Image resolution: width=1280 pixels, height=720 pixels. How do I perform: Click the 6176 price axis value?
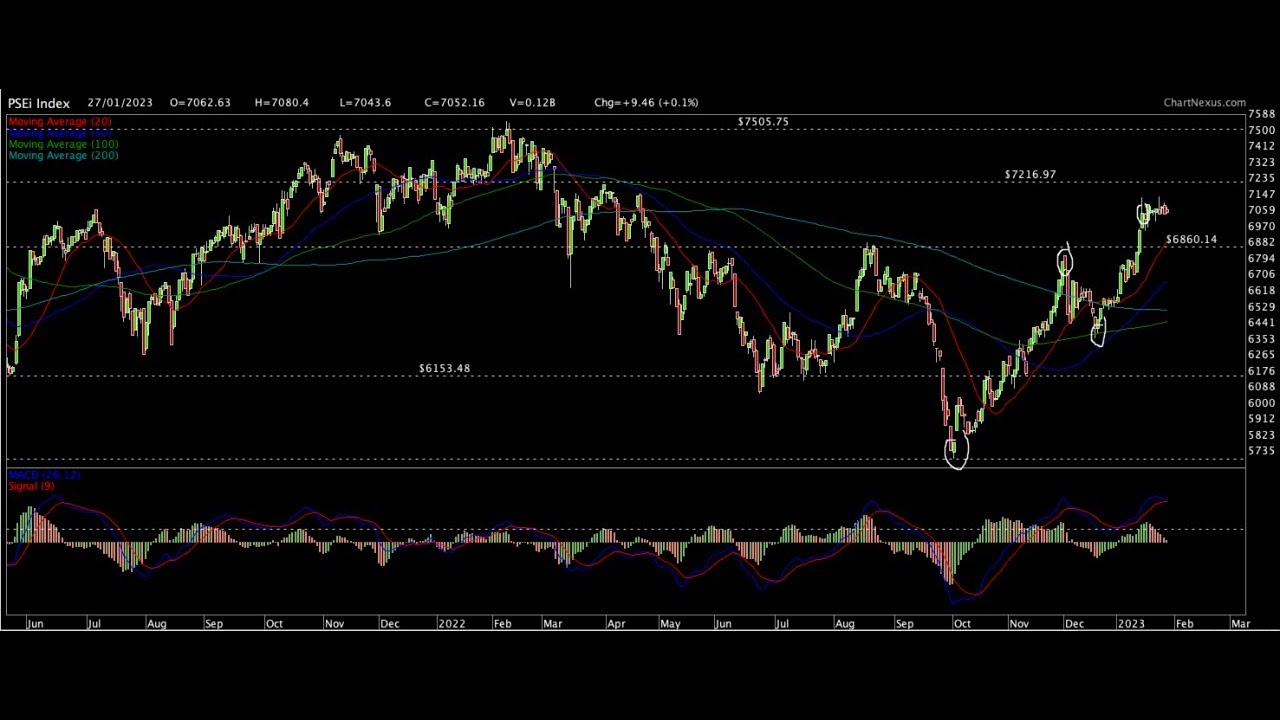(x=1261, y=371)
